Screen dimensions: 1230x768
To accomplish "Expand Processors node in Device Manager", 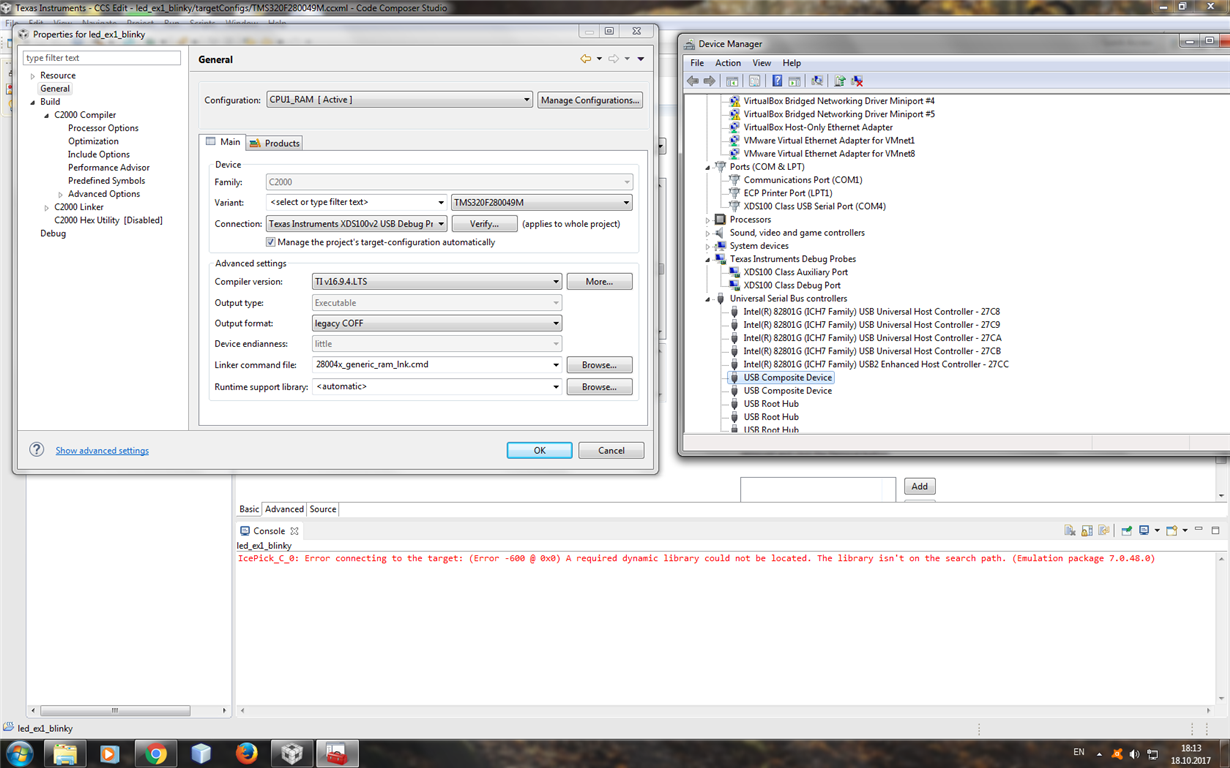I will tap(708, 220).
